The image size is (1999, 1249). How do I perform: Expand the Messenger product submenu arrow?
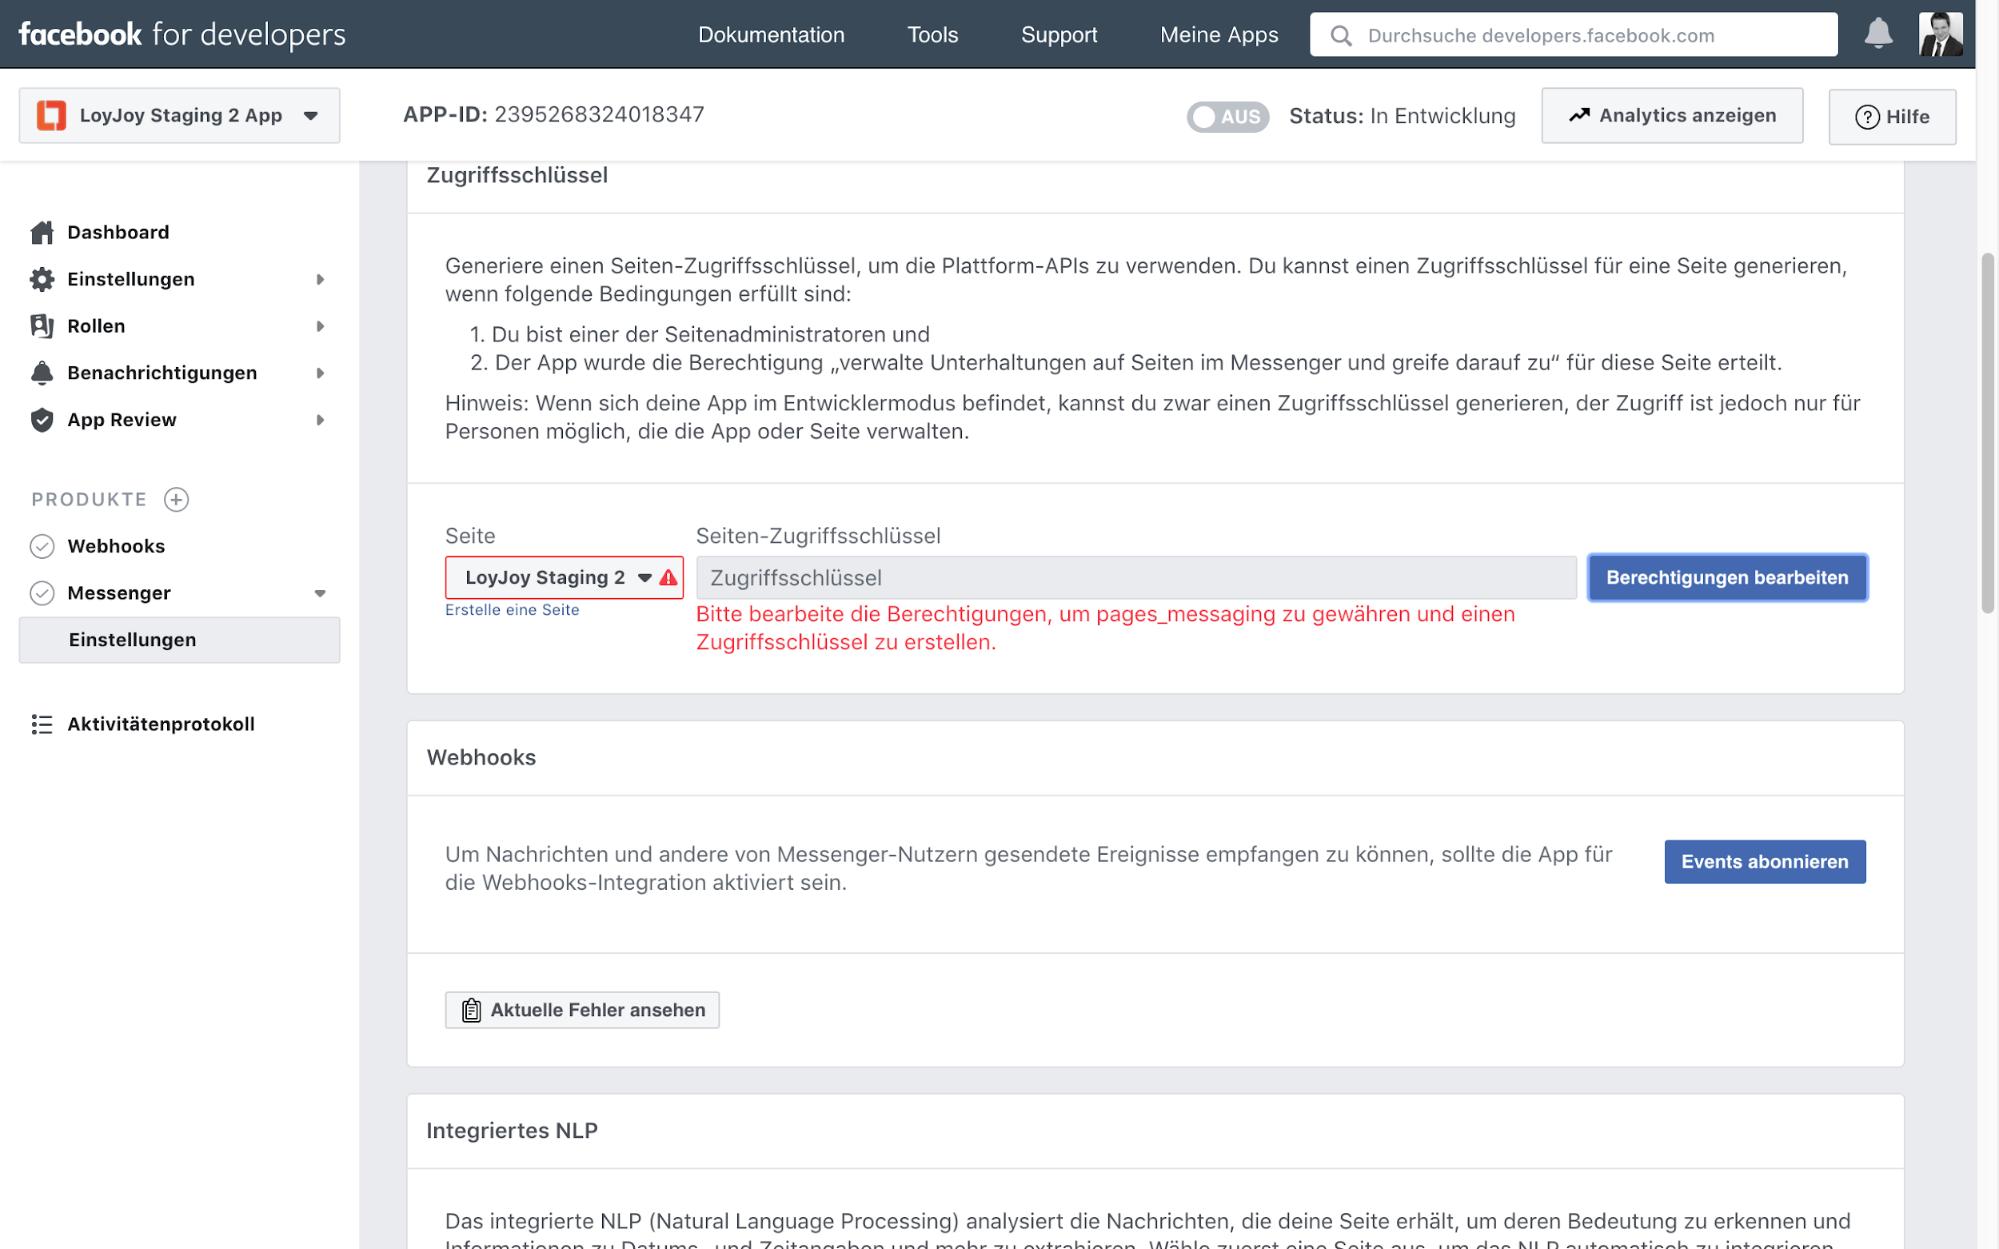coord(320,593)
